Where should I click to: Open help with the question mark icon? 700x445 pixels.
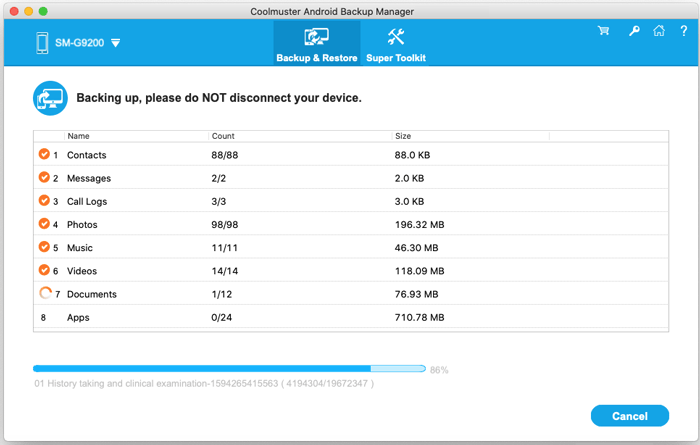pyautogui.click(x=683, y=30)
